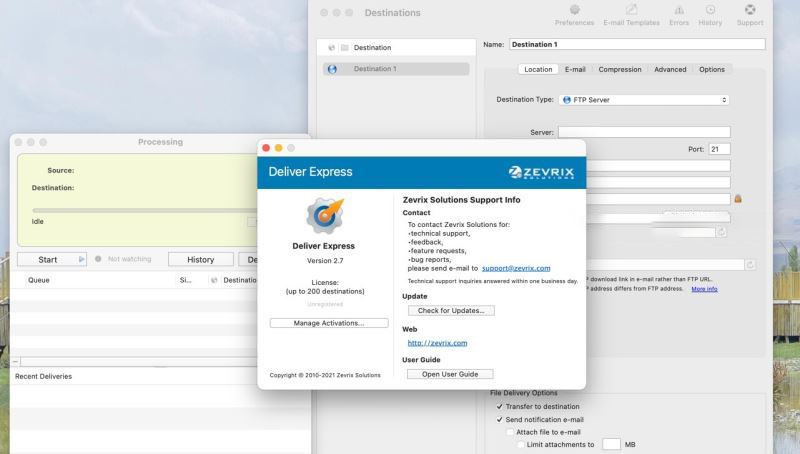Click the folder icon in Destination header
This screenshot has width=800, height=454.
click(344, 47)
